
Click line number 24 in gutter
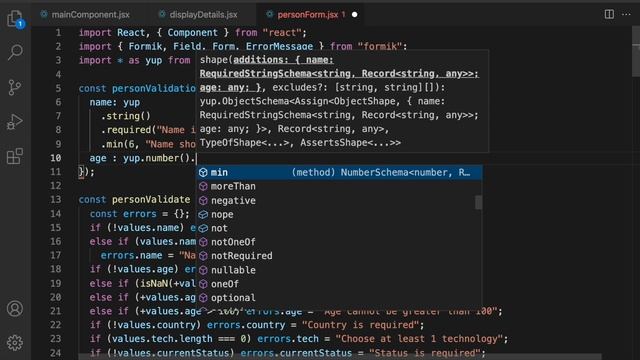coord(56,353)
